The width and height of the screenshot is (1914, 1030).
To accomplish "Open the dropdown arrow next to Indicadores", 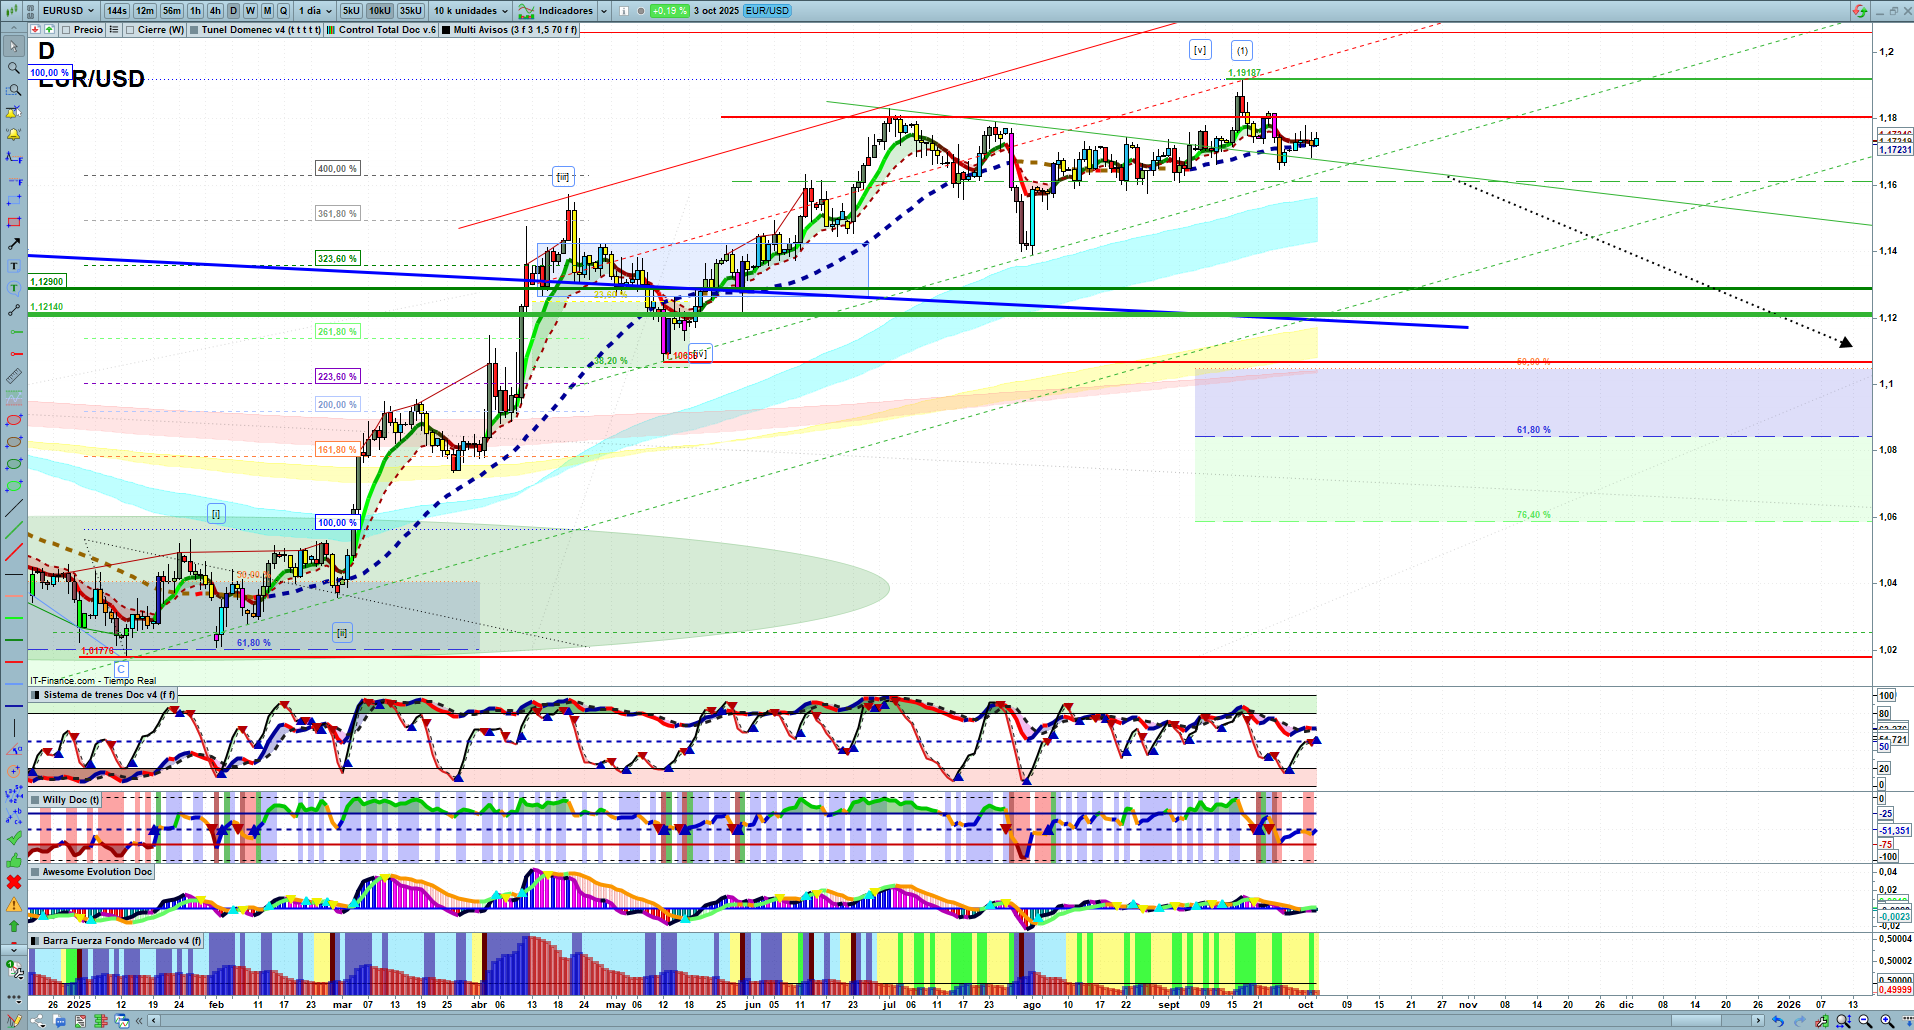I will point(604,11).
